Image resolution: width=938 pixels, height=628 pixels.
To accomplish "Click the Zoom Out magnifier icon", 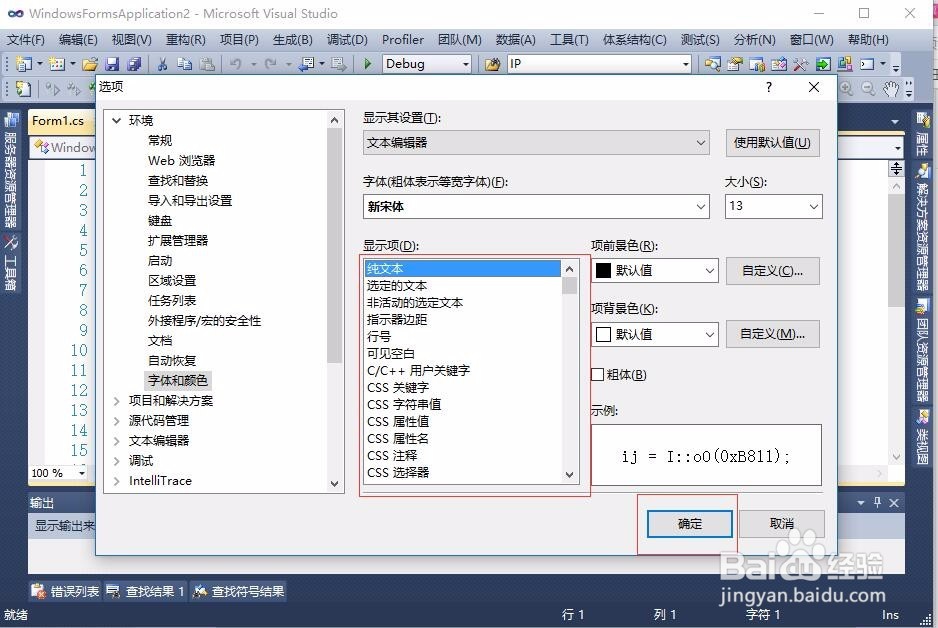I will pos(868,89).
